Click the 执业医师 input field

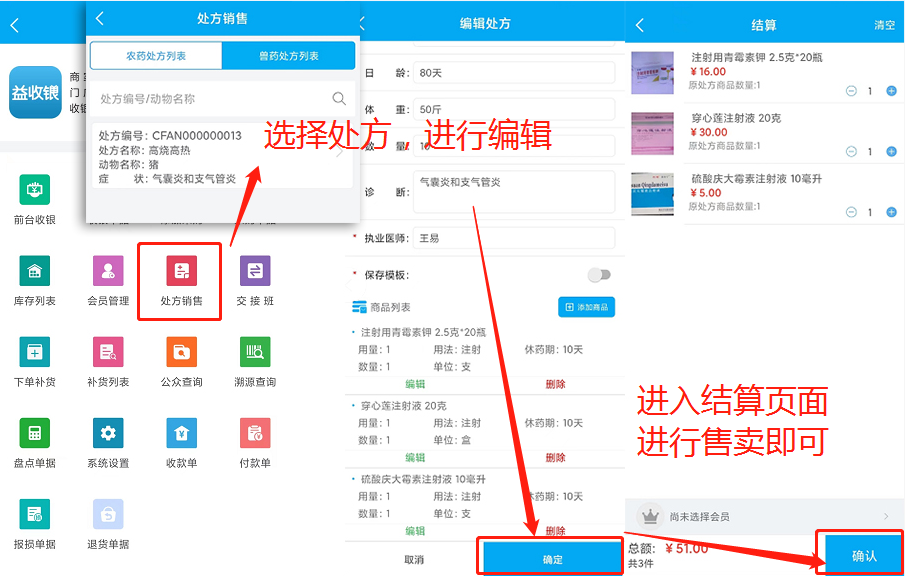514,238
